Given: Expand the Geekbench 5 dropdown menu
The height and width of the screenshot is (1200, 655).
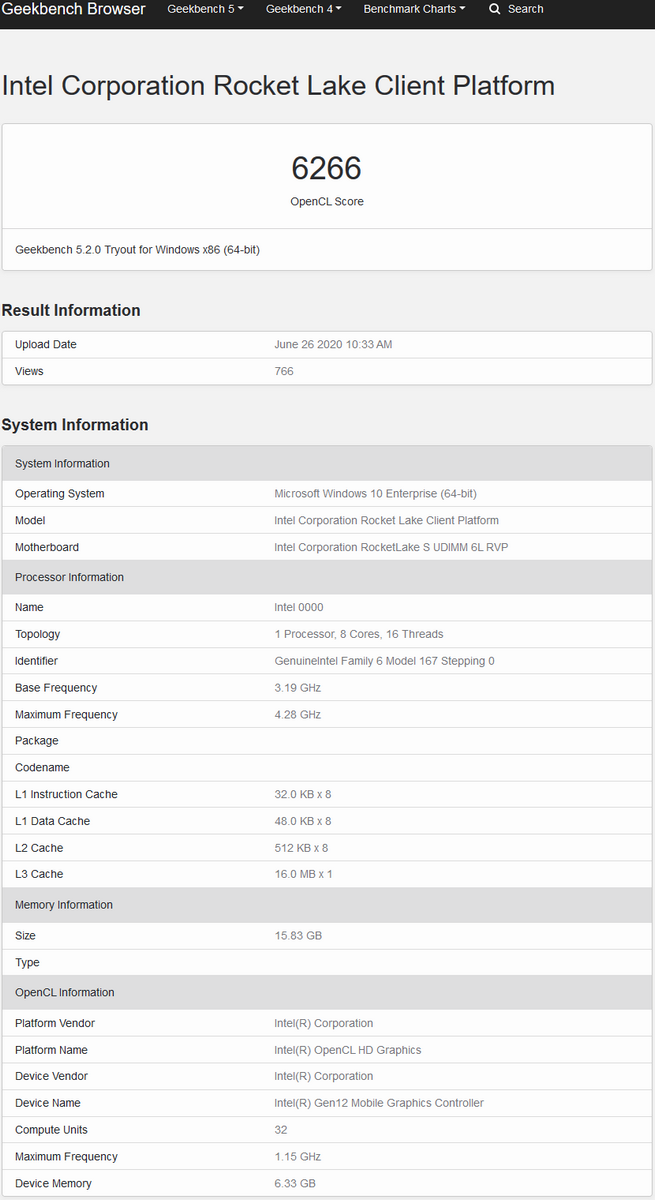Looking at the screenshot, I should pyautogui.click(x=205, y=9).
